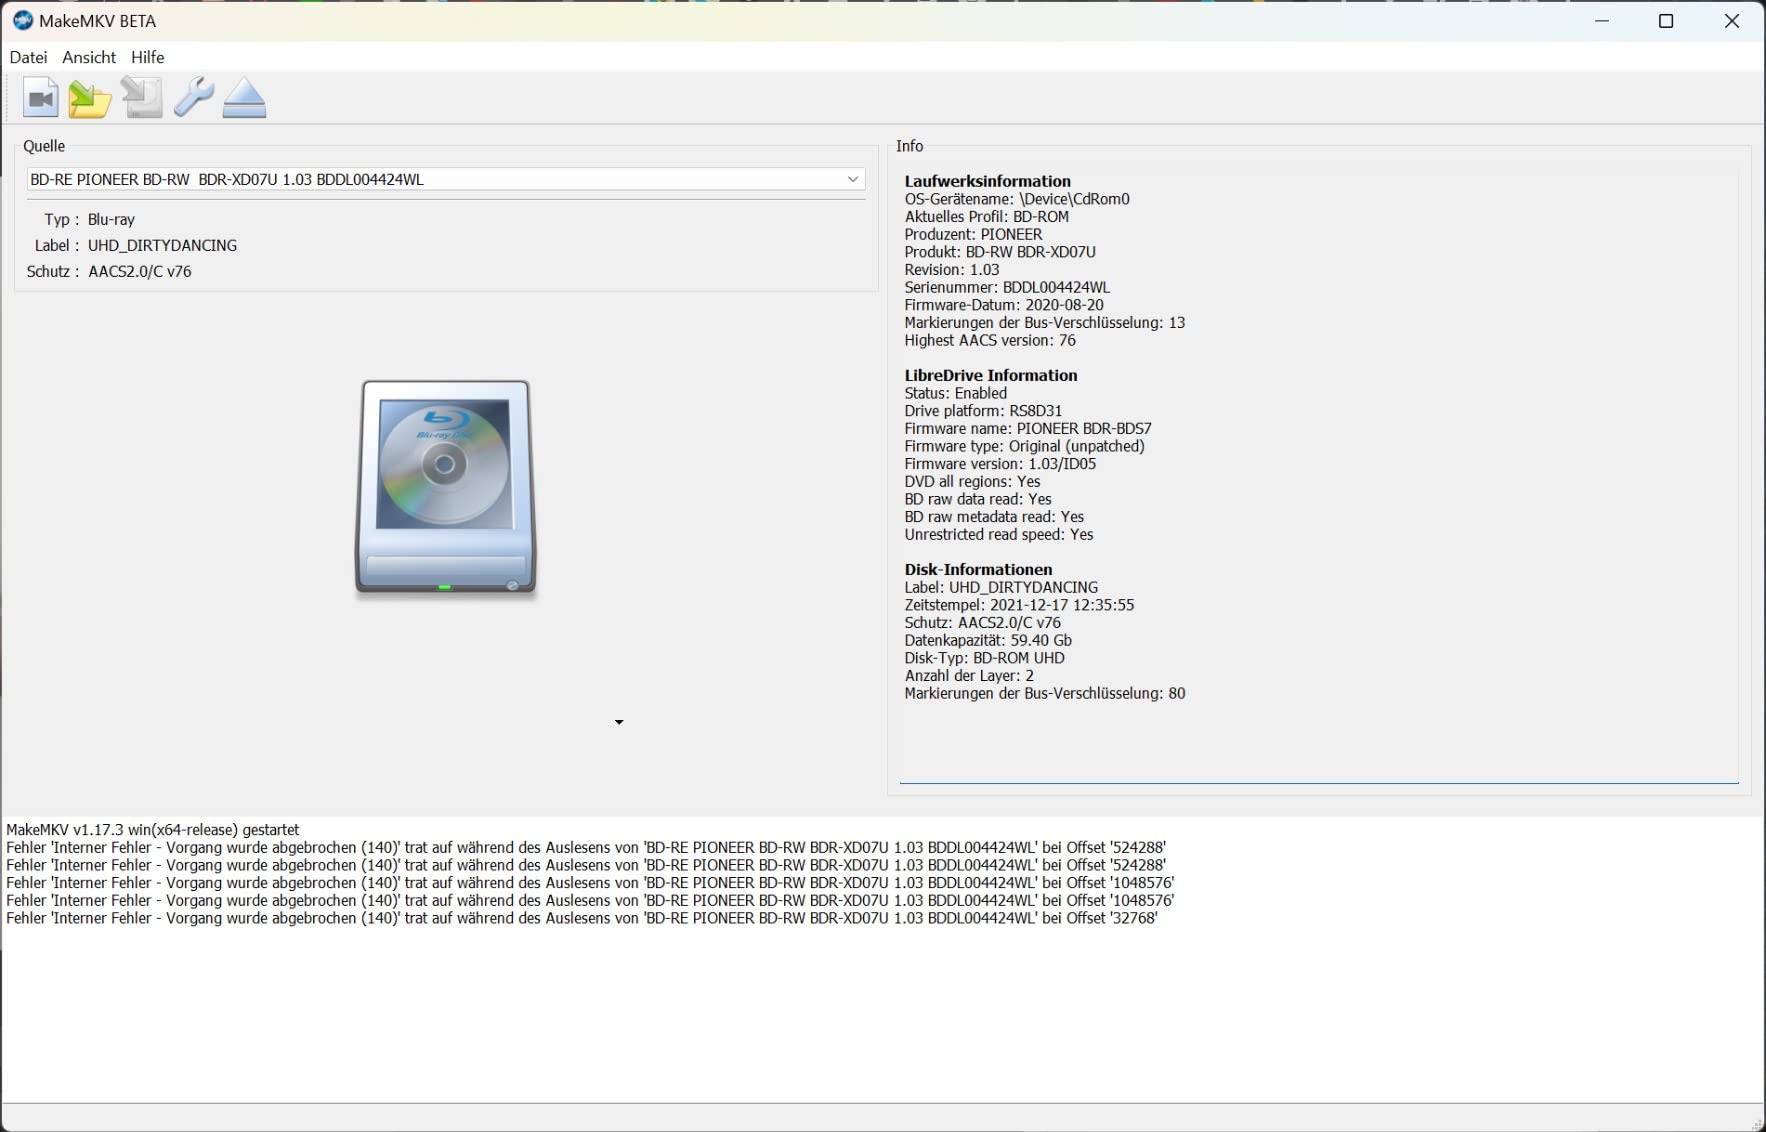
Task: Click the Produzent: PIONEER line
Action: [x=973, y=234]
